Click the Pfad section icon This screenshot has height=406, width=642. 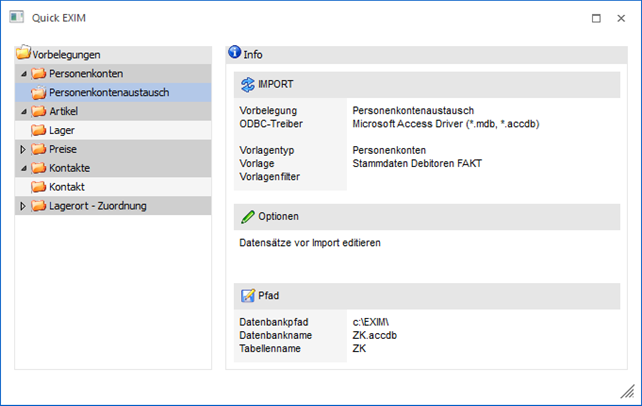click(x=248, y=296)
